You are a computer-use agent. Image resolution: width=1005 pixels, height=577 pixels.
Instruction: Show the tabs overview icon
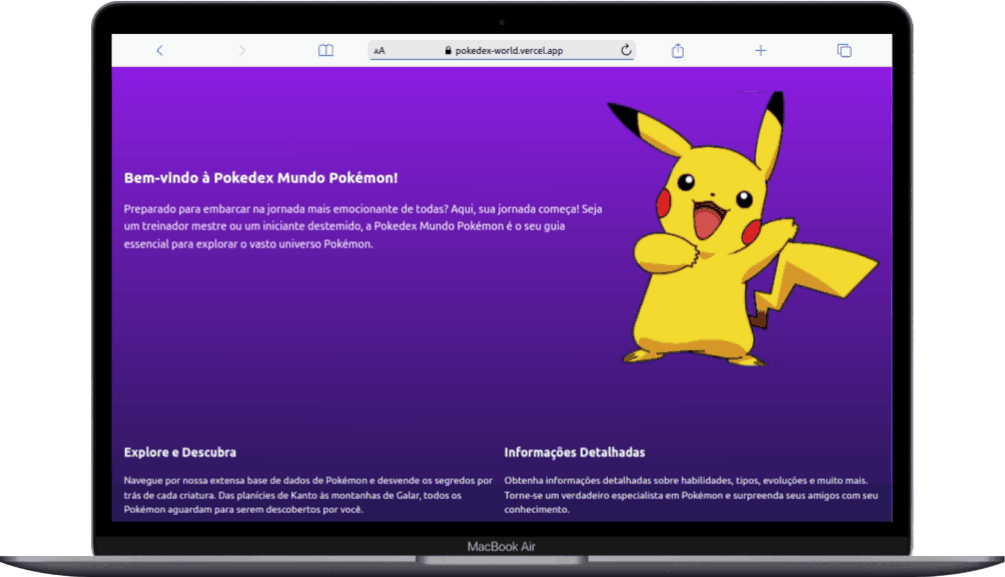tap(844, 50)
